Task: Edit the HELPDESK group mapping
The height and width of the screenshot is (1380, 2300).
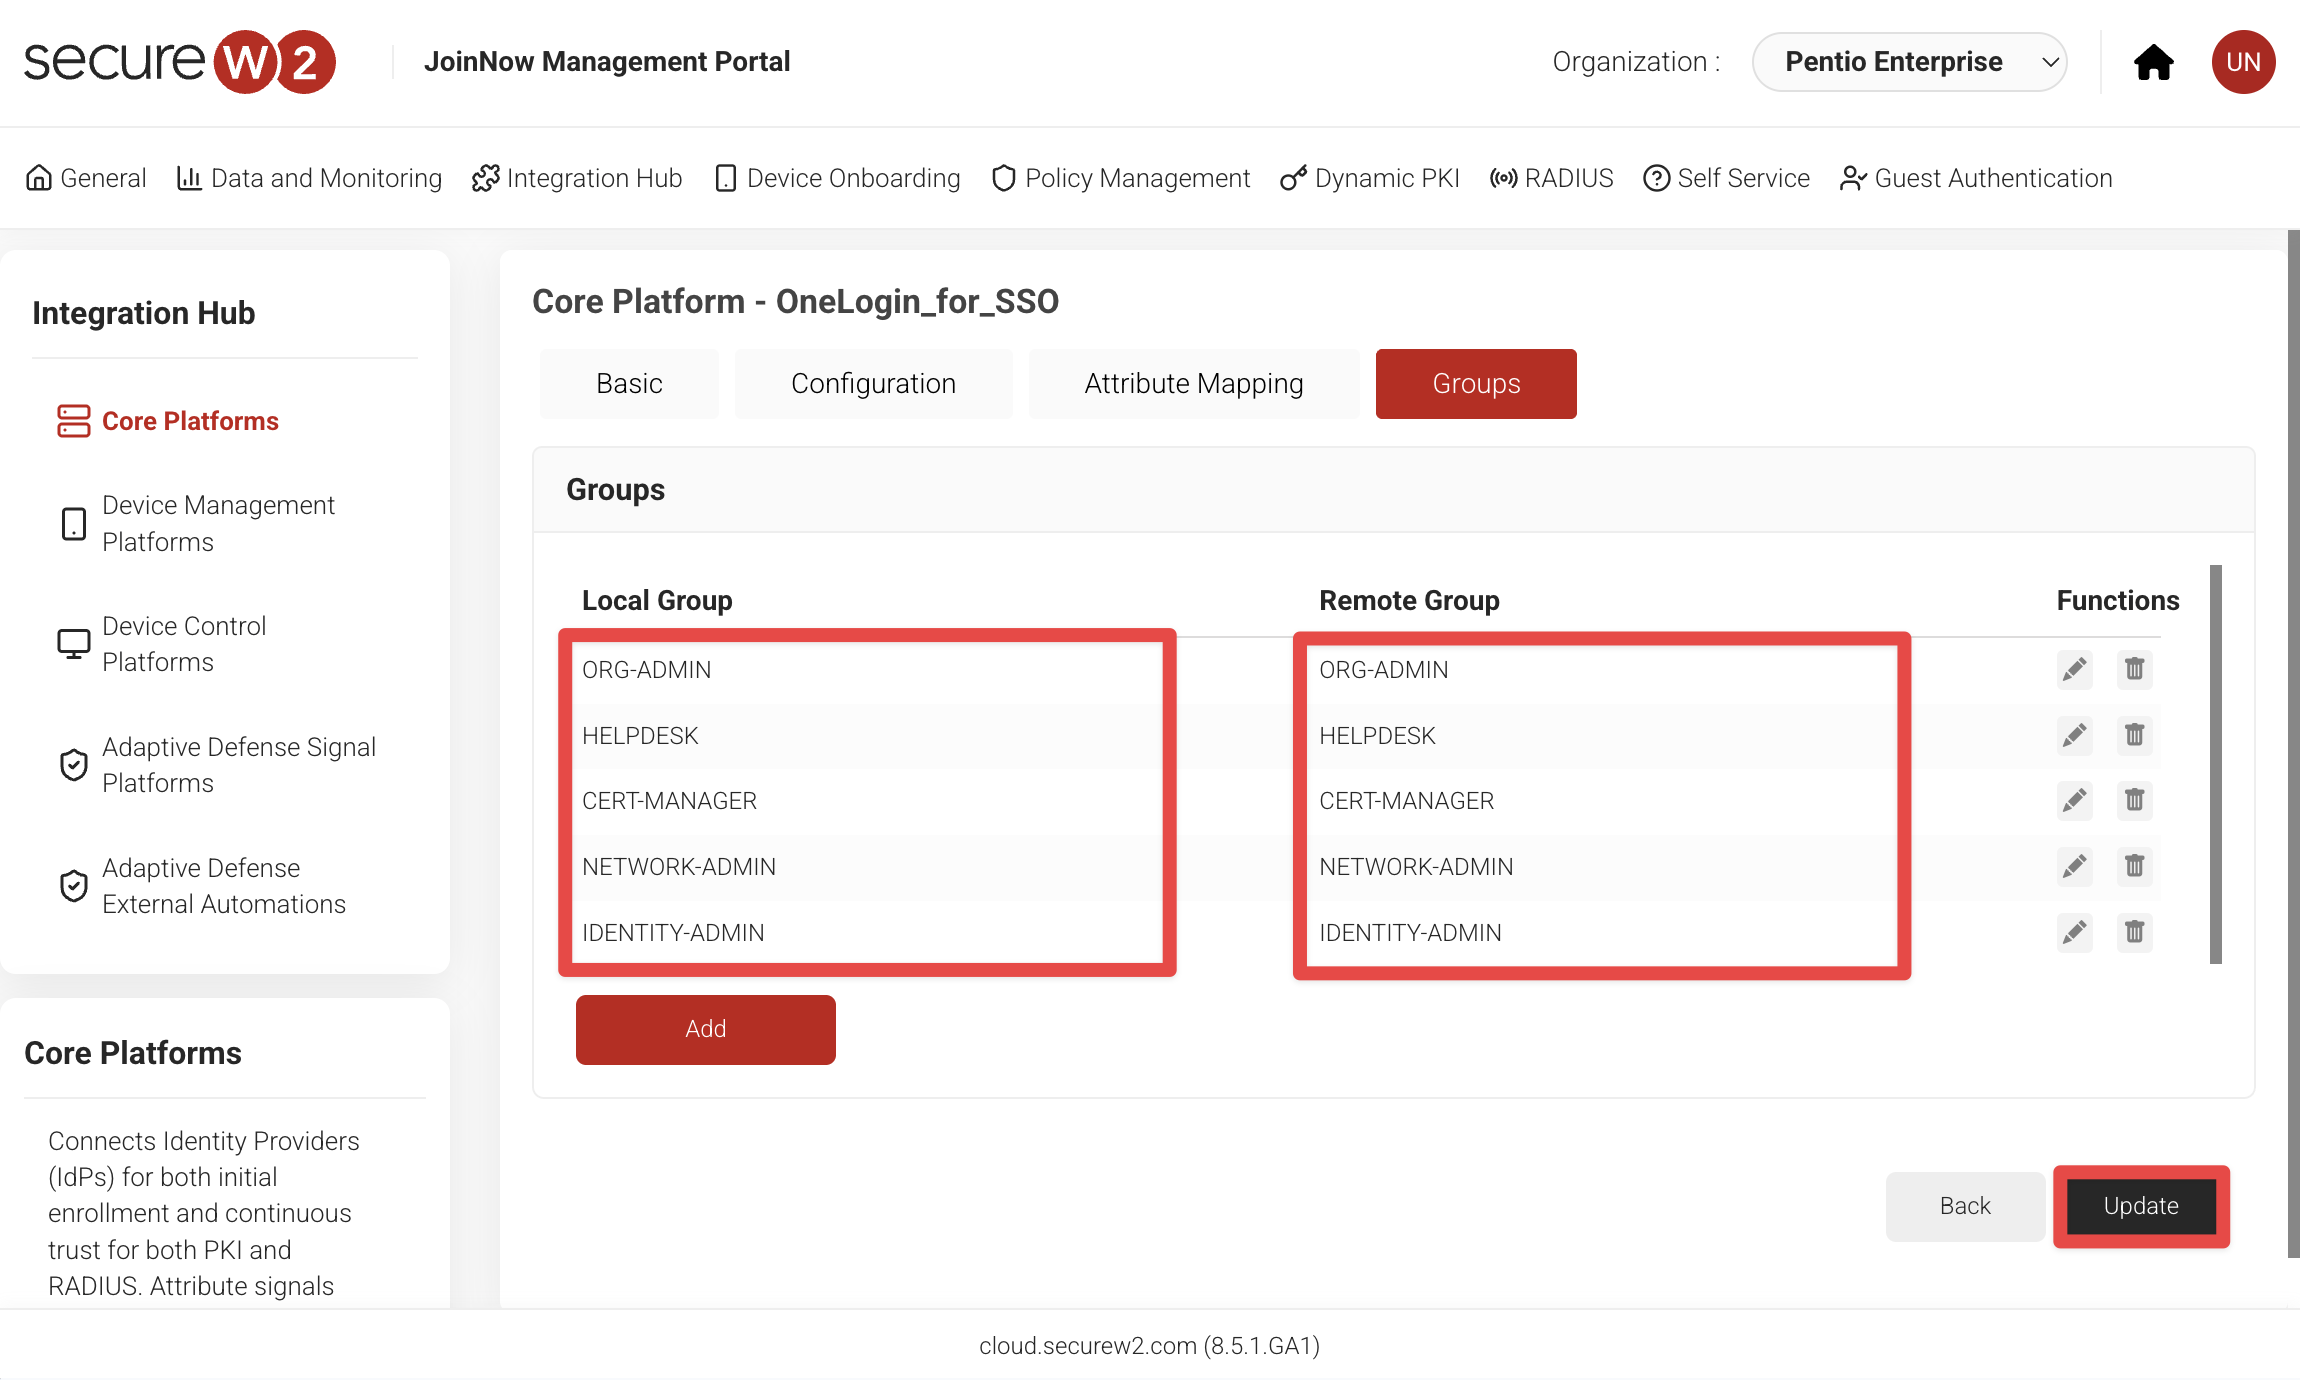Action: coord(2075,735)
